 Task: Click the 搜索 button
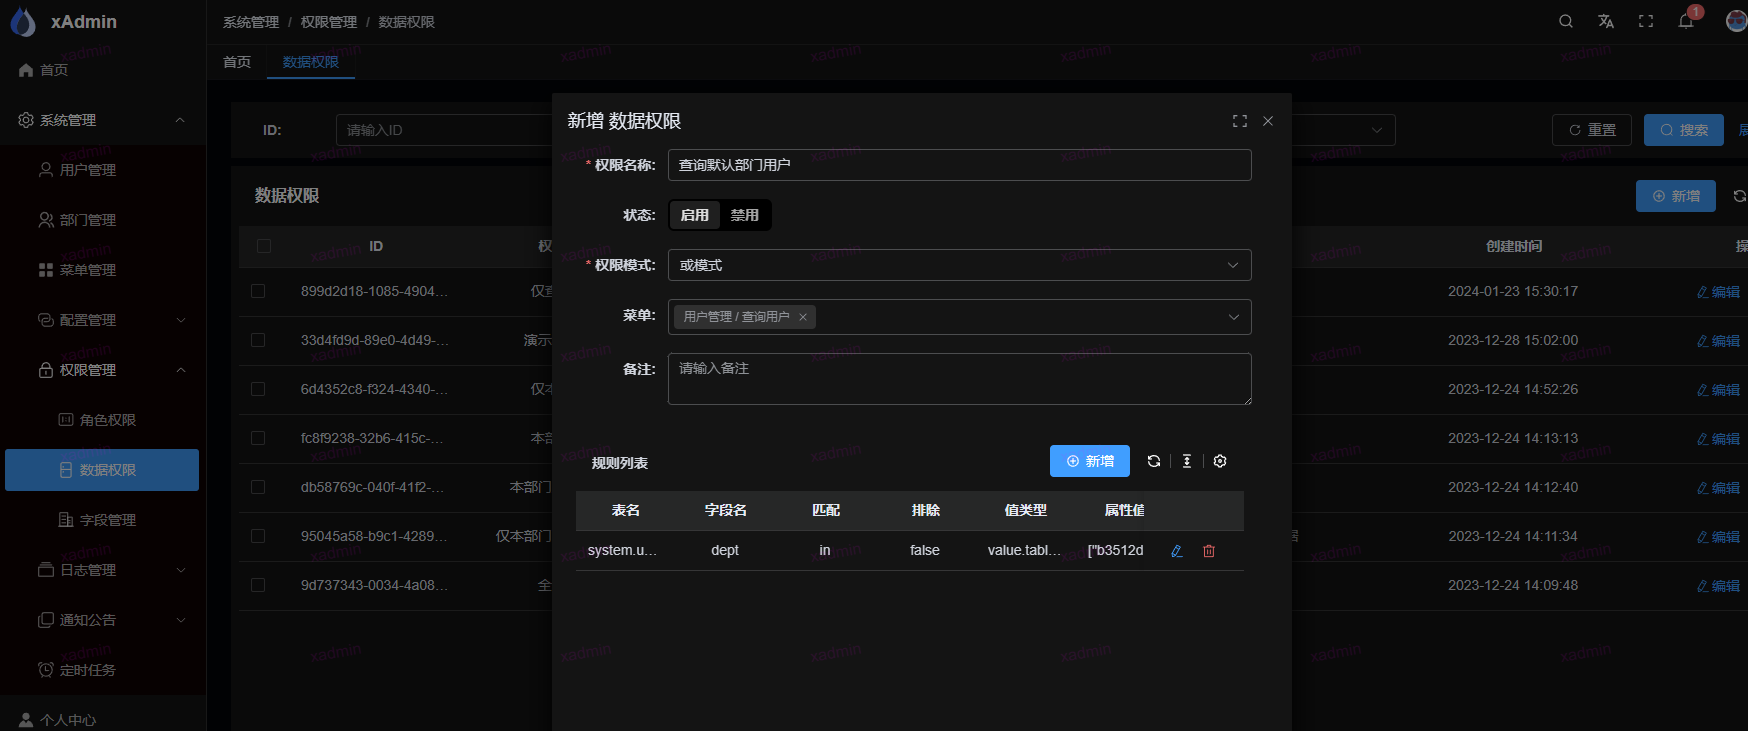(x=1684, y=130)
